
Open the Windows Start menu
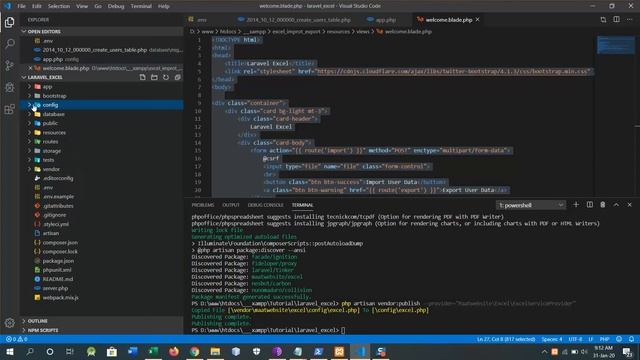pyautogui.click(x=9, y=351)
